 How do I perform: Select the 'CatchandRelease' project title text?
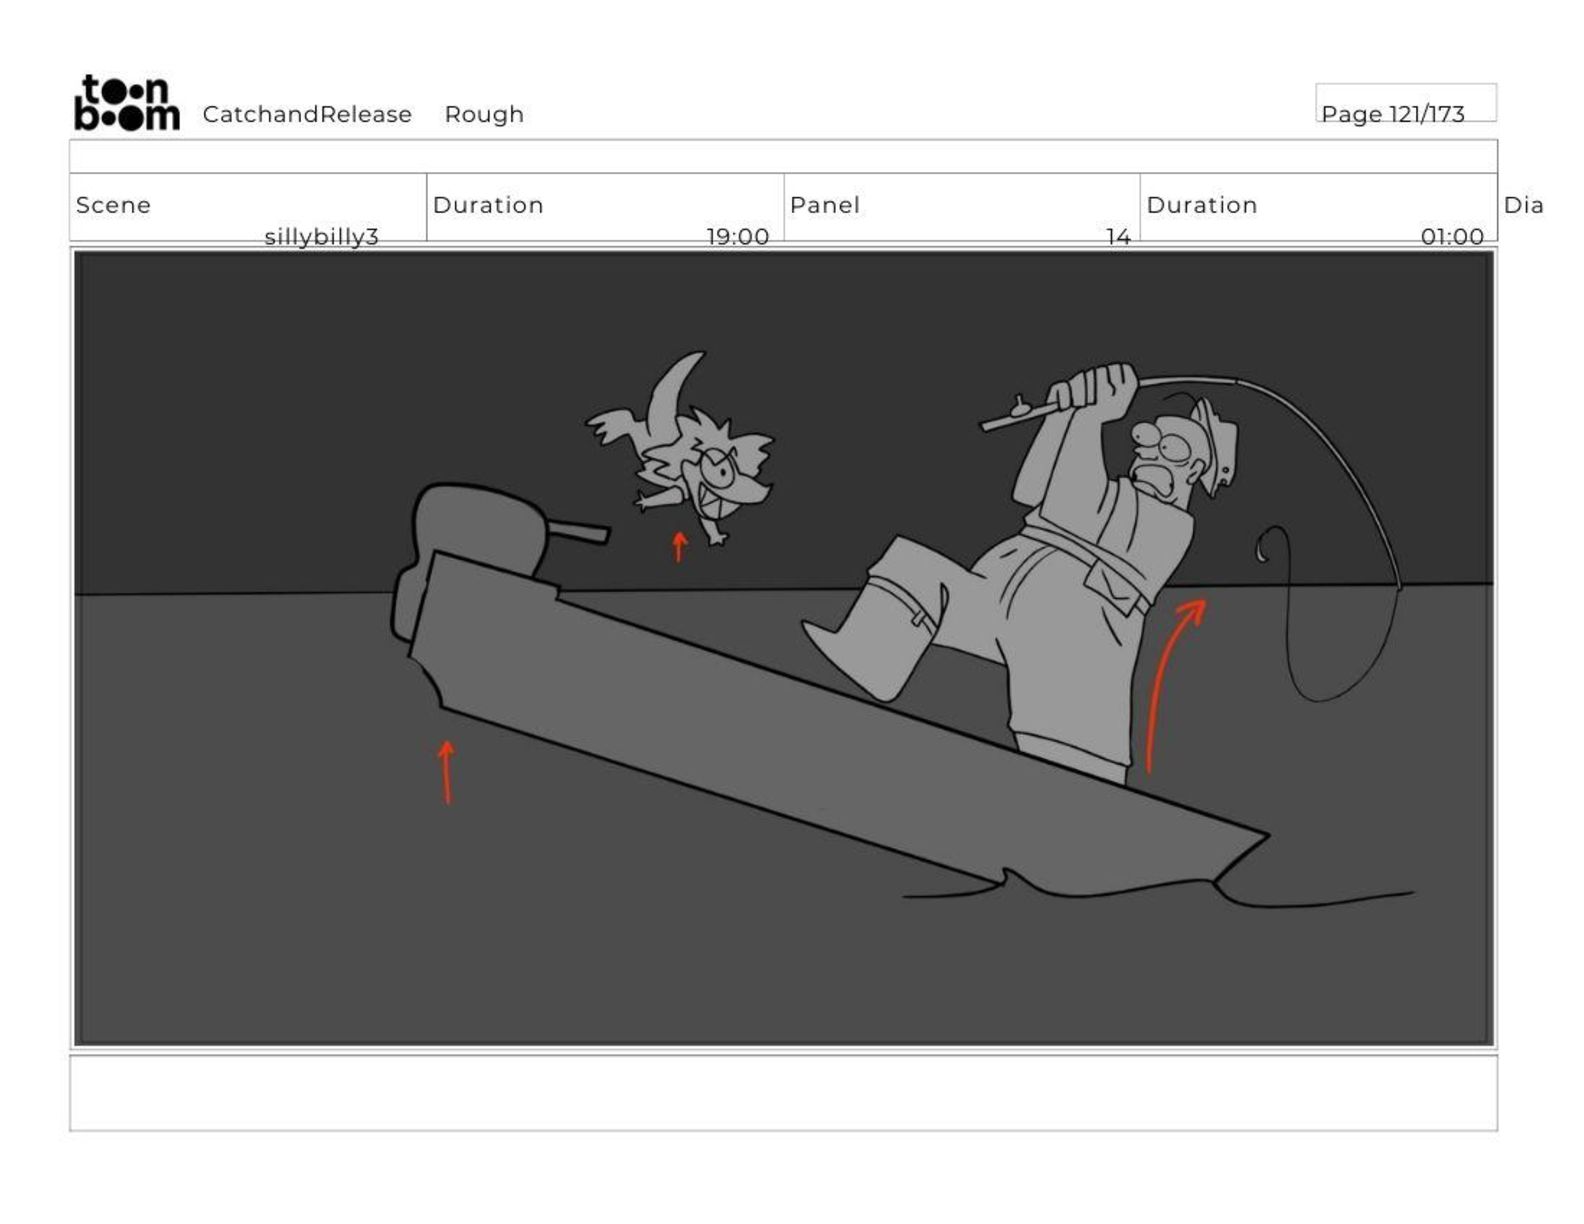(x=307, y=114)
